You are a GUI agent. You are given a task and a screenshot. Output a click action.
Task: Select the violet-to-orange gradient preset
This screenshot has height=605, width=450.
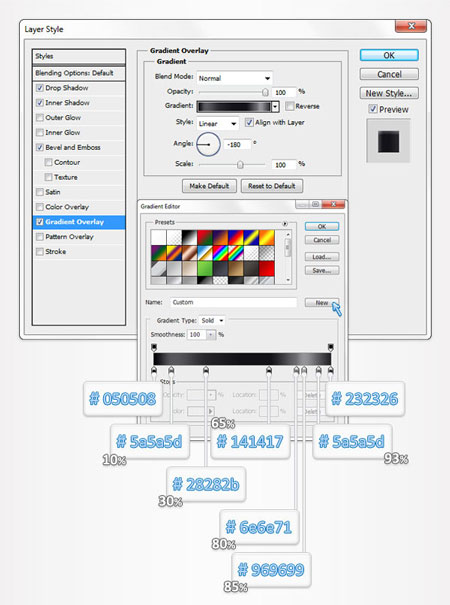(x=220, y=238)
